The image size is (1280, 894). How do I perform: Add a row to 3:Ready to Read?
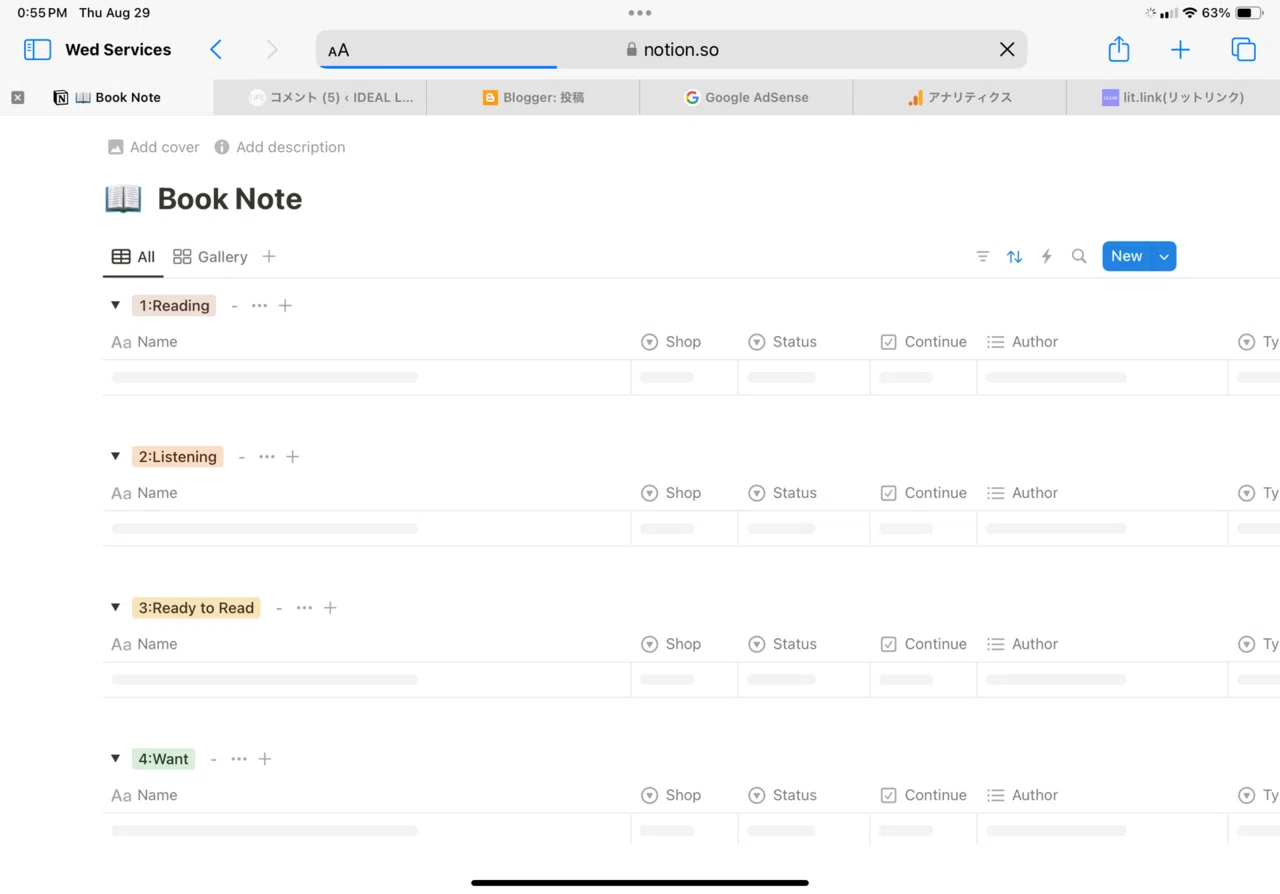(330, 608)
